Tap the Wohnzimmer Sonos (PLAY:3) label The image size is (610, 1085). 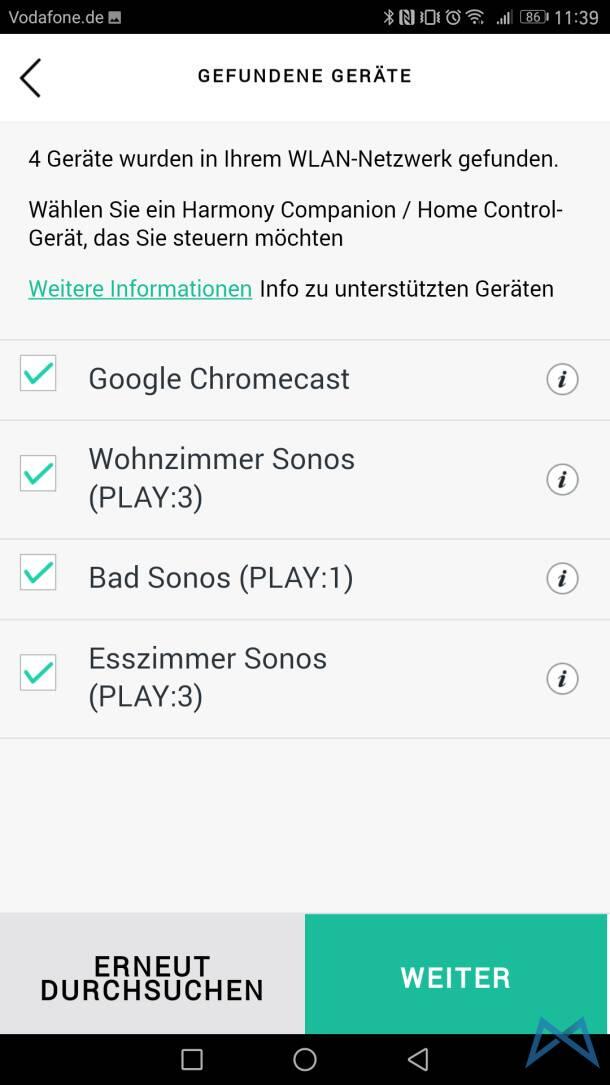221,477
